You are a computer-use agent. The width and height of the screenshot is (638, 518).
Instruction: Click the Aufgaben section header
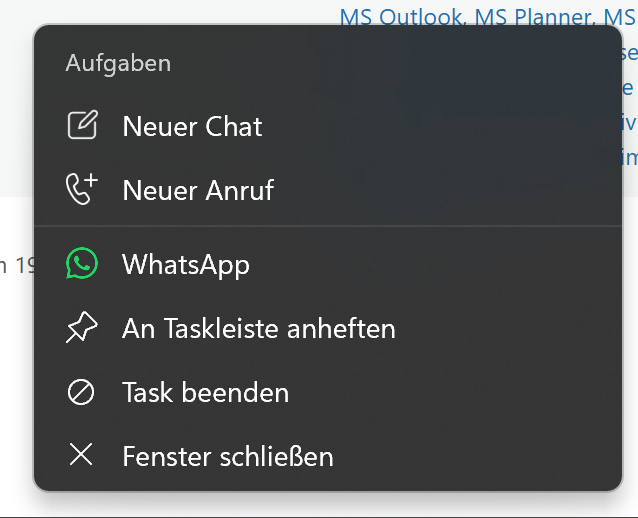118,63
